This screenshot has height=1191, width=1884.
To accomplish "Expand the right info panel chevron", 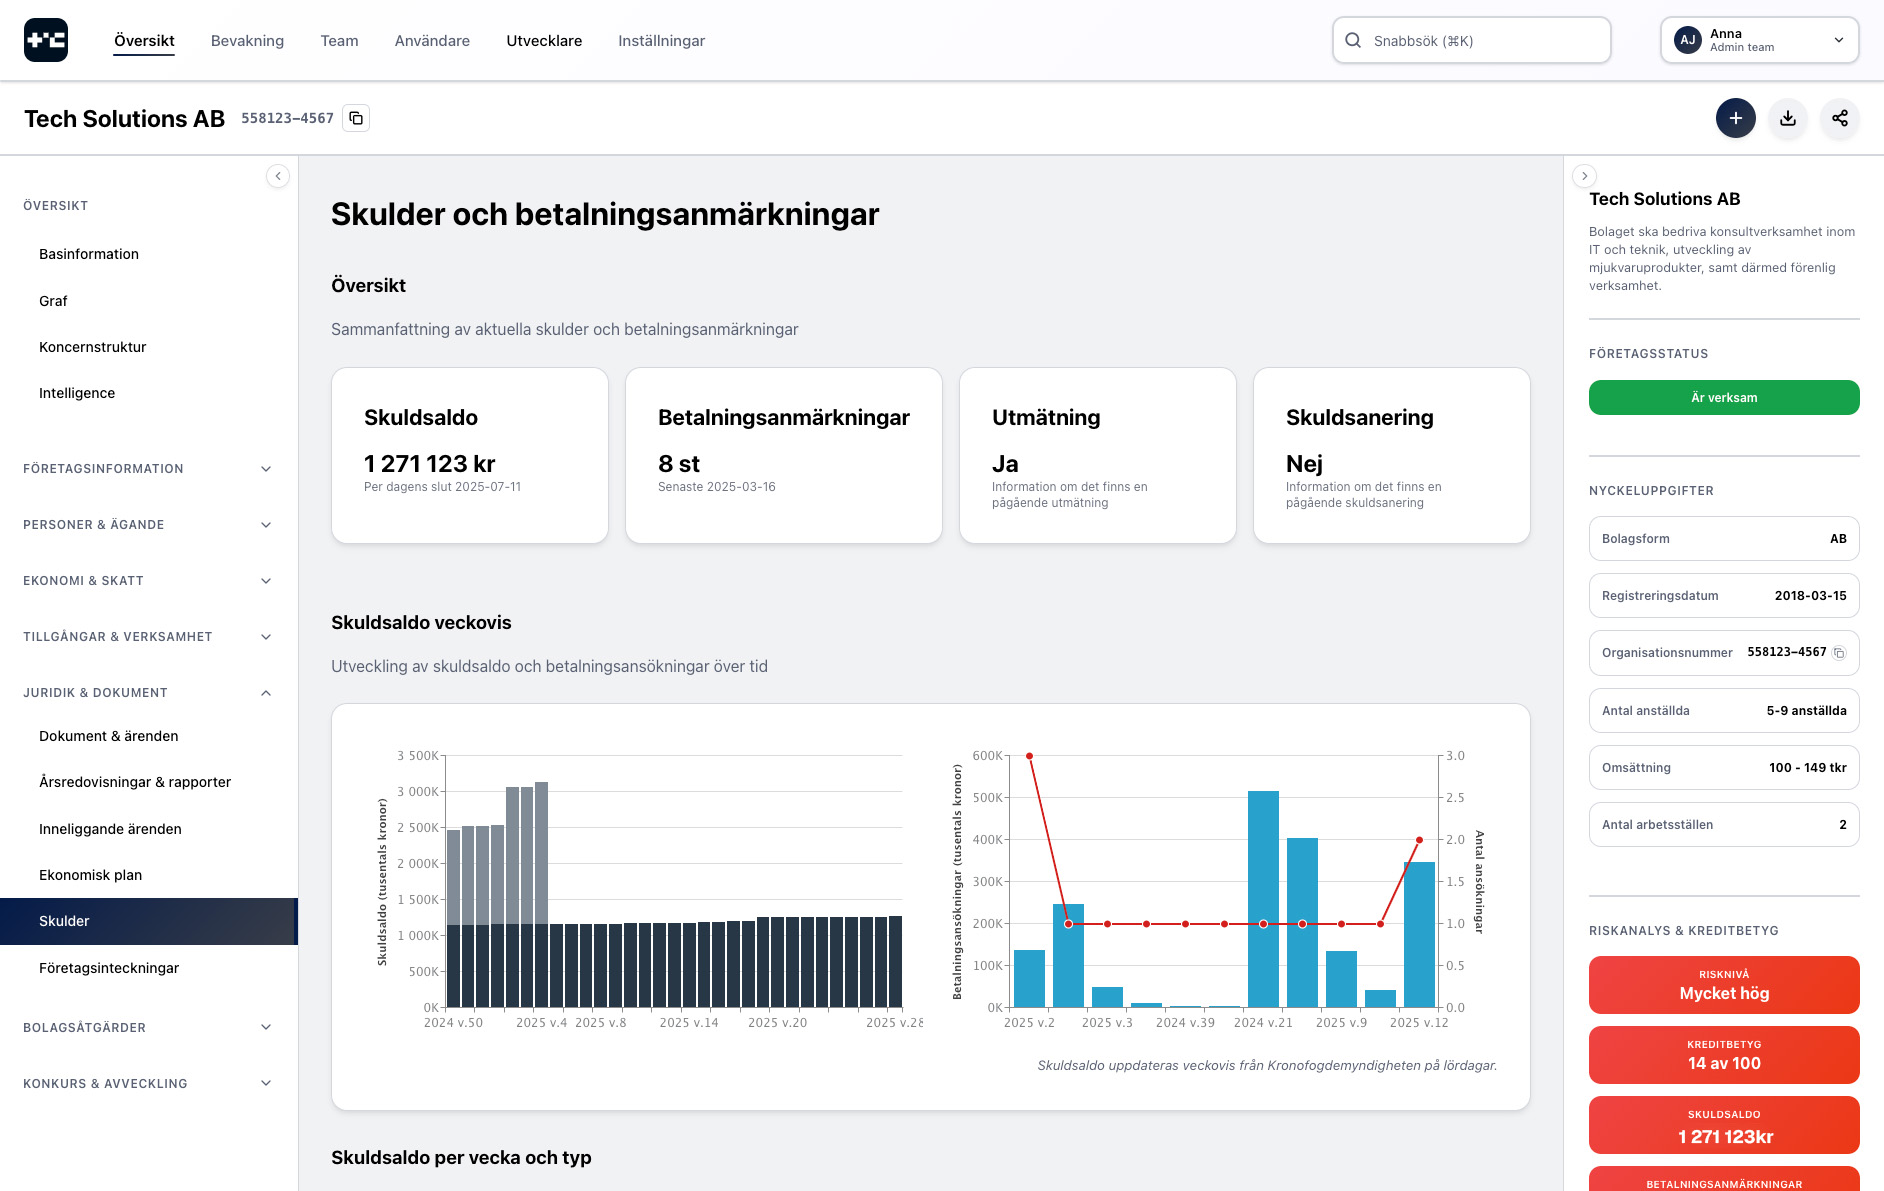I will [1585, 175].
